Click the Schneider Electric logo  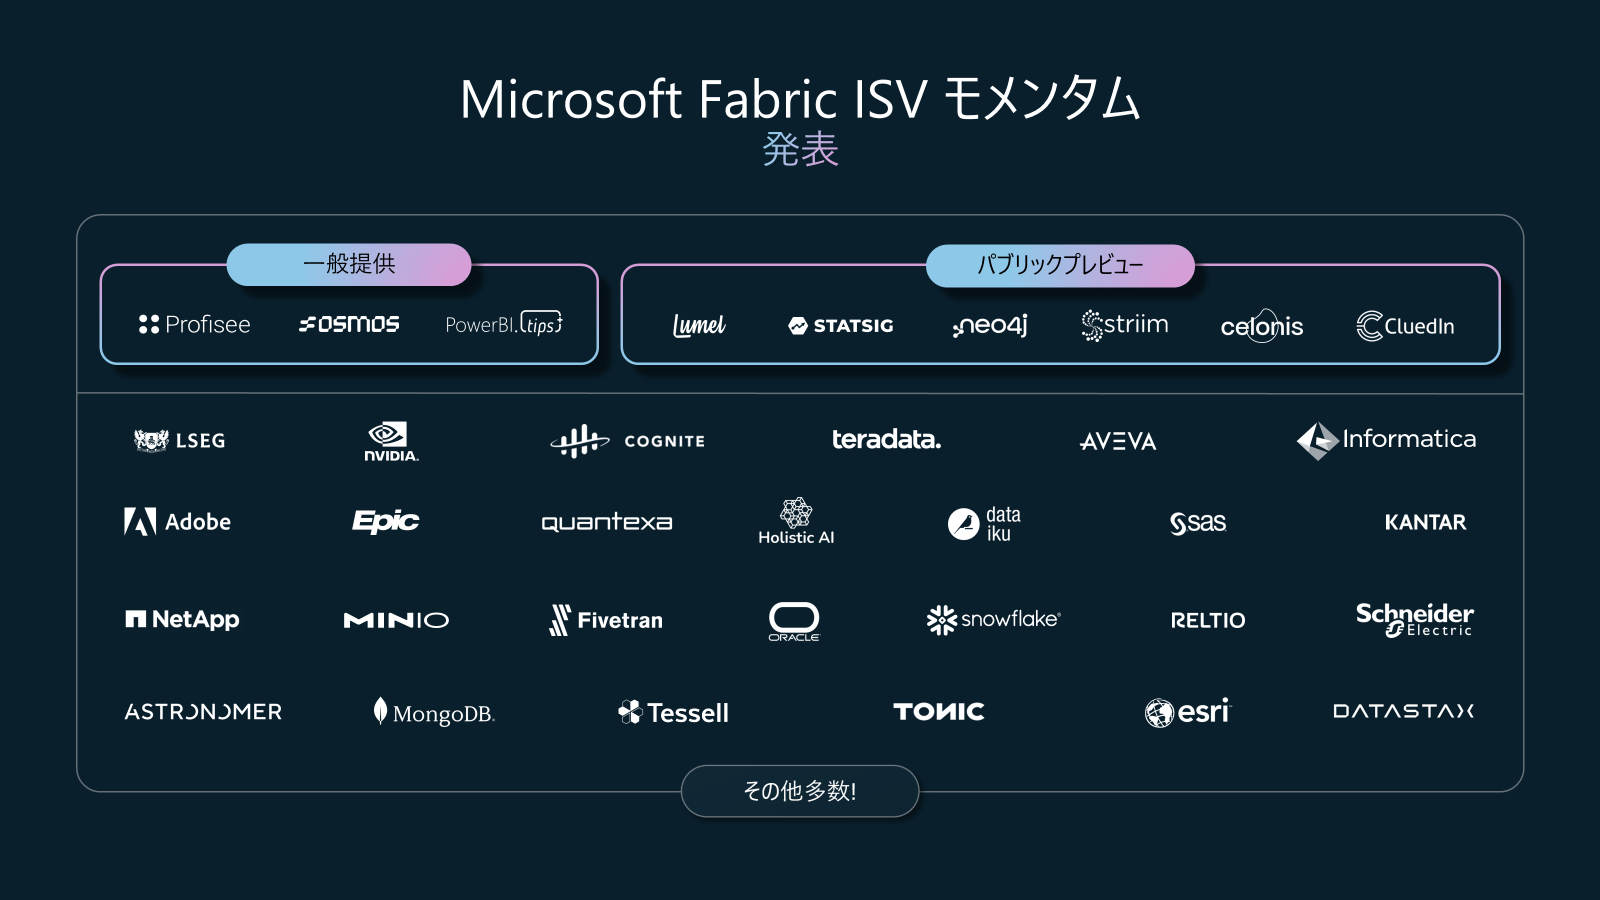pyautogui.click(x=1414, y=619)
